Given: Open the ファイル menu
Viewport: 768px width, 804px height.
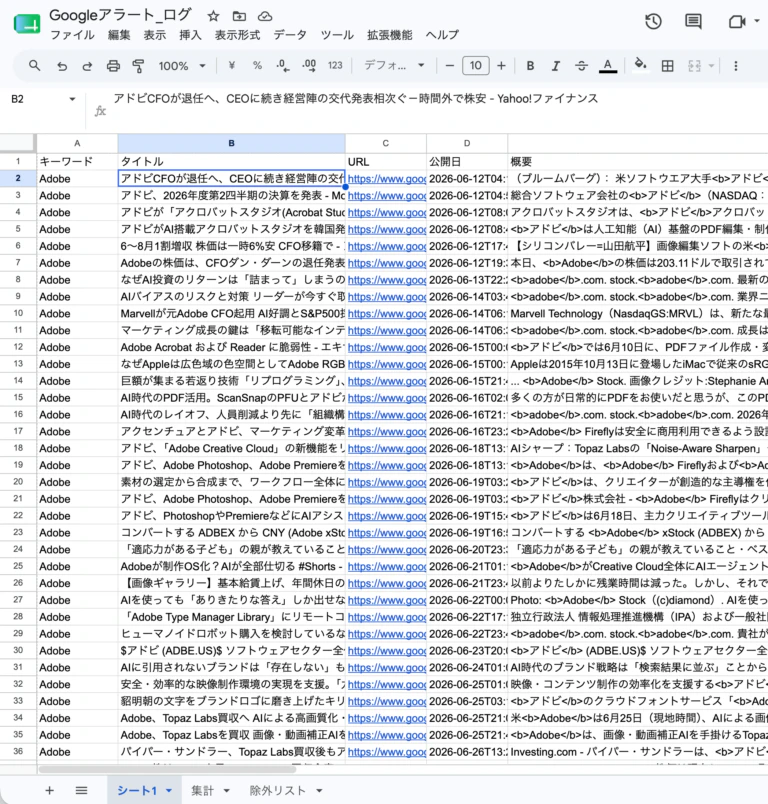Looking at the screenshot, I should [72, 35].
